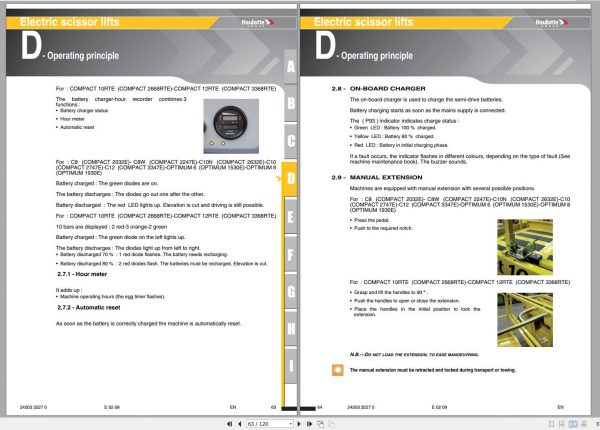Go to the previous page
The width and height of the screenshot is (600, 430).
240,424
